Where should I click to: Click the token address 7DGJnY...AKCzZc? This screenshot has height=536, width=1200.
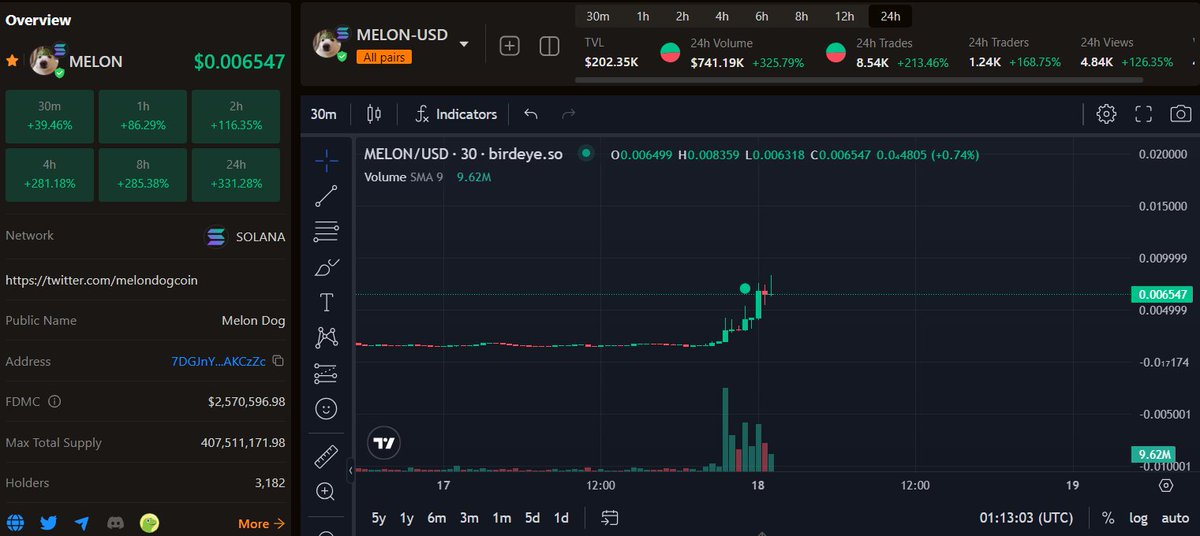(219, 361)
